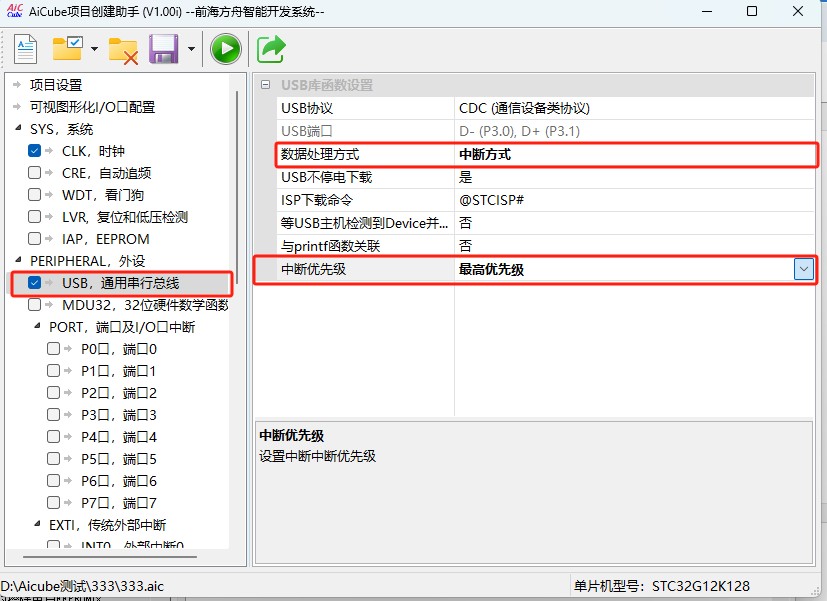Collapse the EXTI, 传统外部中断 node
827x601 pixels.
tap(37, 524)
